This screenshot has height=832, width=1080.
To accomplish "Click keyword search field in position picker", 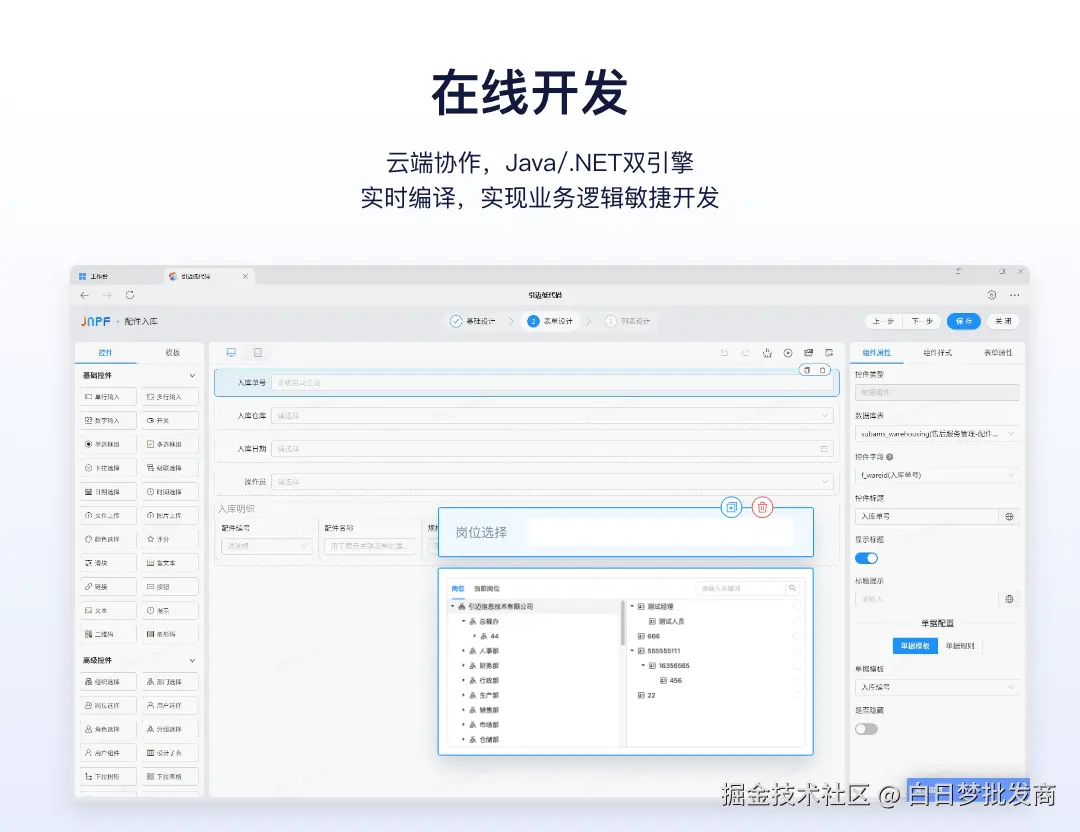I will 740,588.
